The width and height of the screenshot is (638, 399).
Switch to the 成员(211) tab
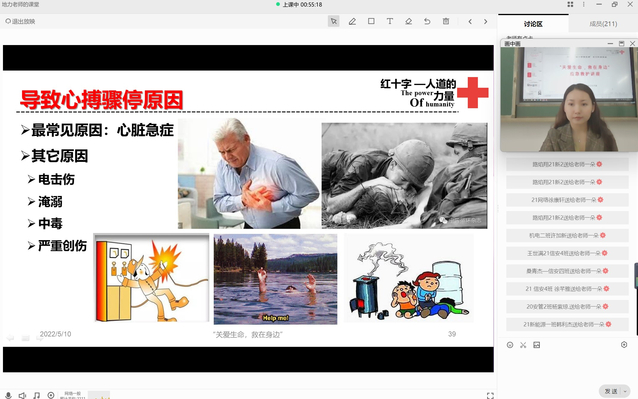coord(603,24)
